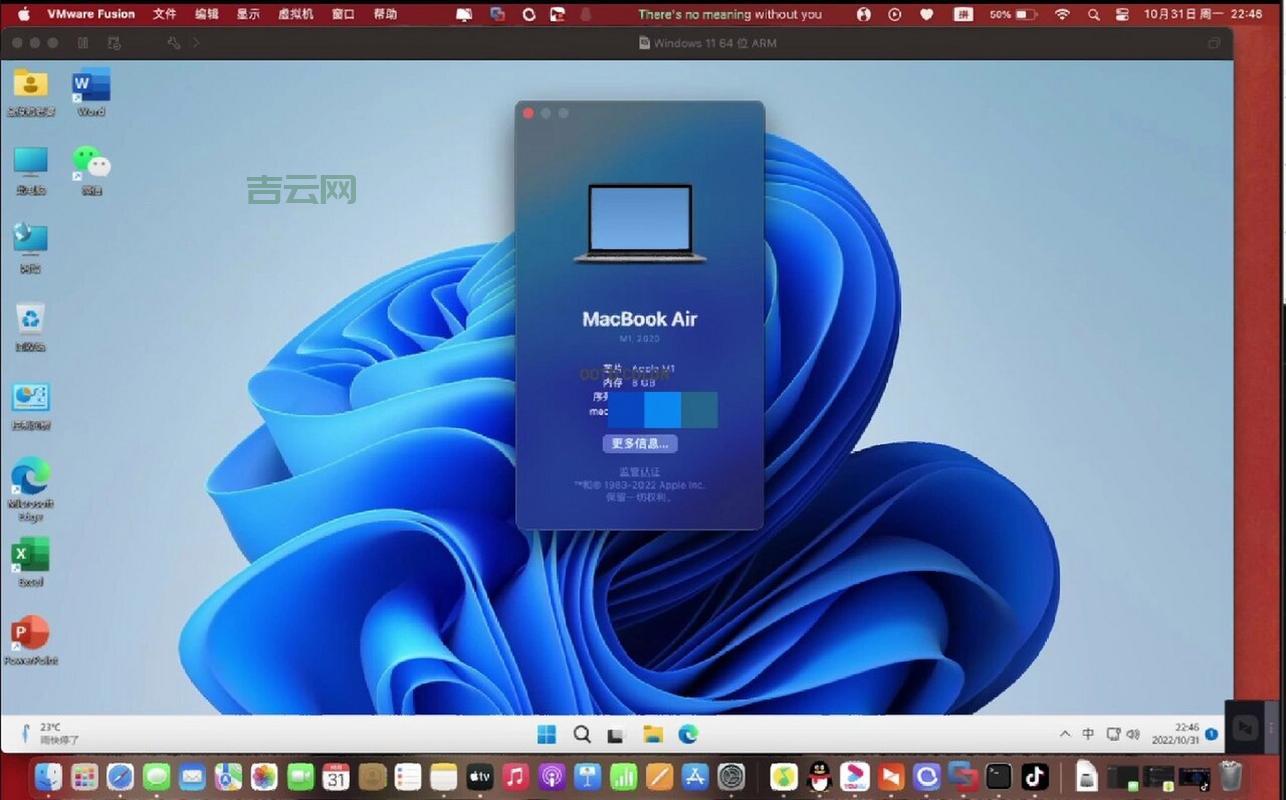Viewport: 1286px width, 800px height.
Task: Mute the speaker icon in the Windows taskbar
Action: tap(1133, 733)
